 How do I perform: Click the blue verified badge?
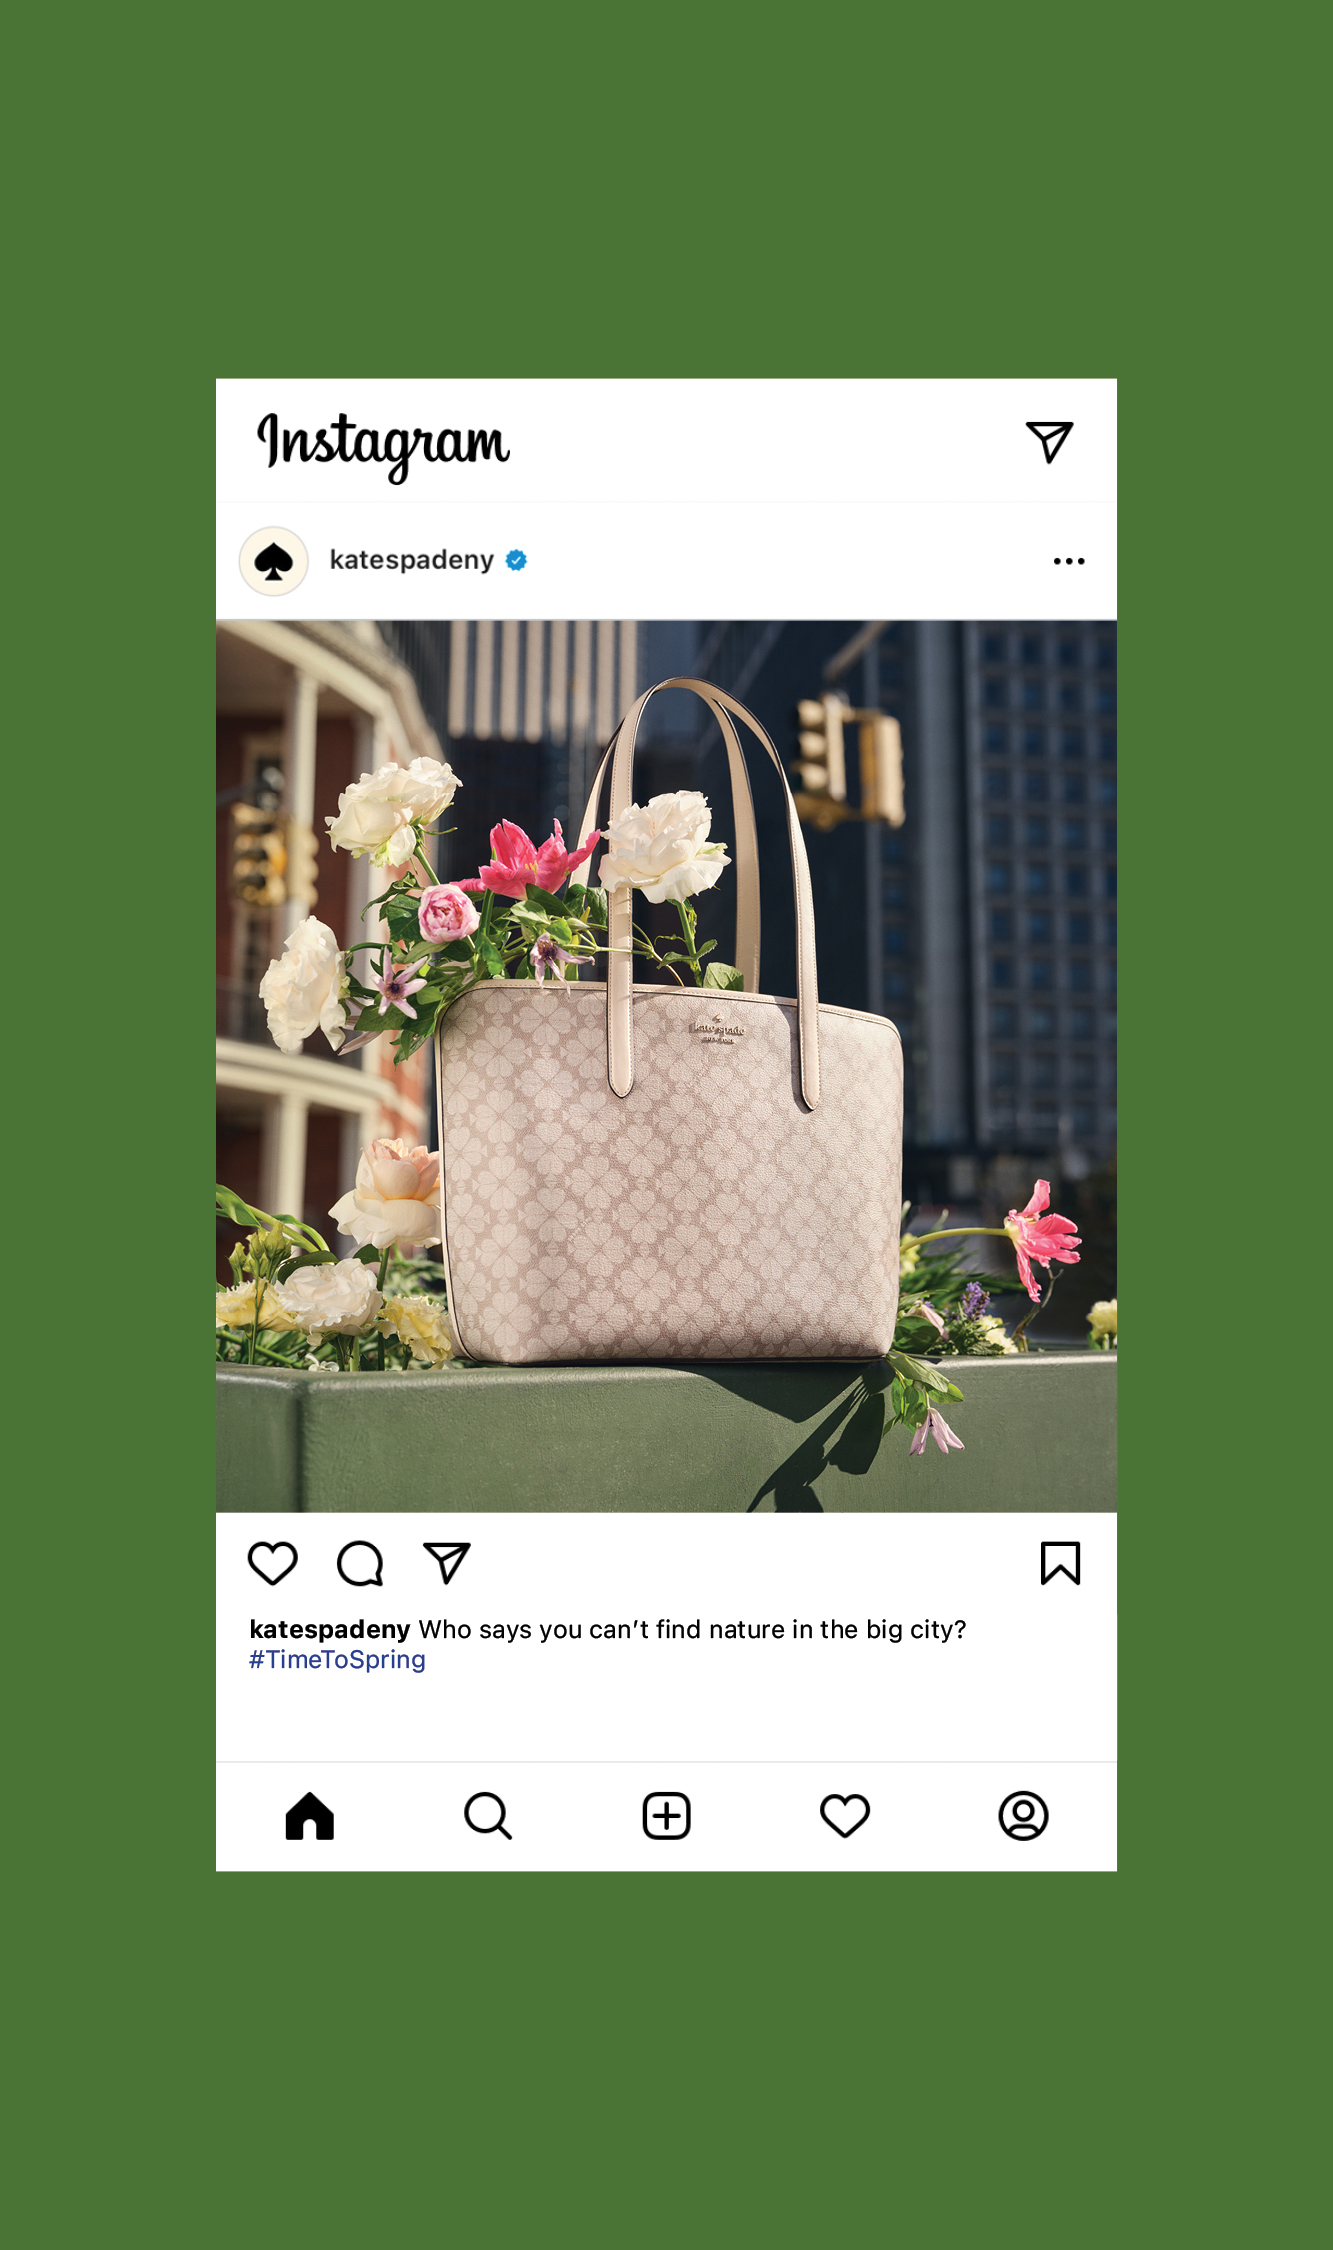click(516, 560)
